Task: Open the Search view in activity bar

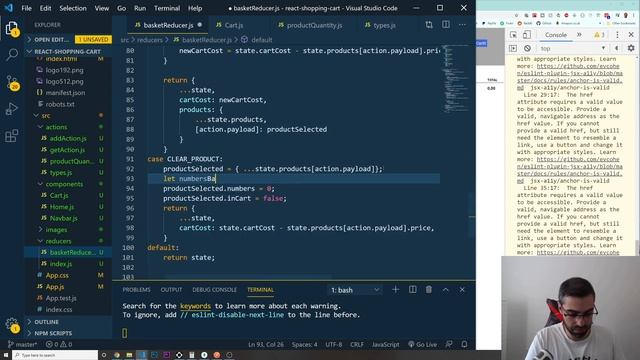Action: [x=12, y=54]
